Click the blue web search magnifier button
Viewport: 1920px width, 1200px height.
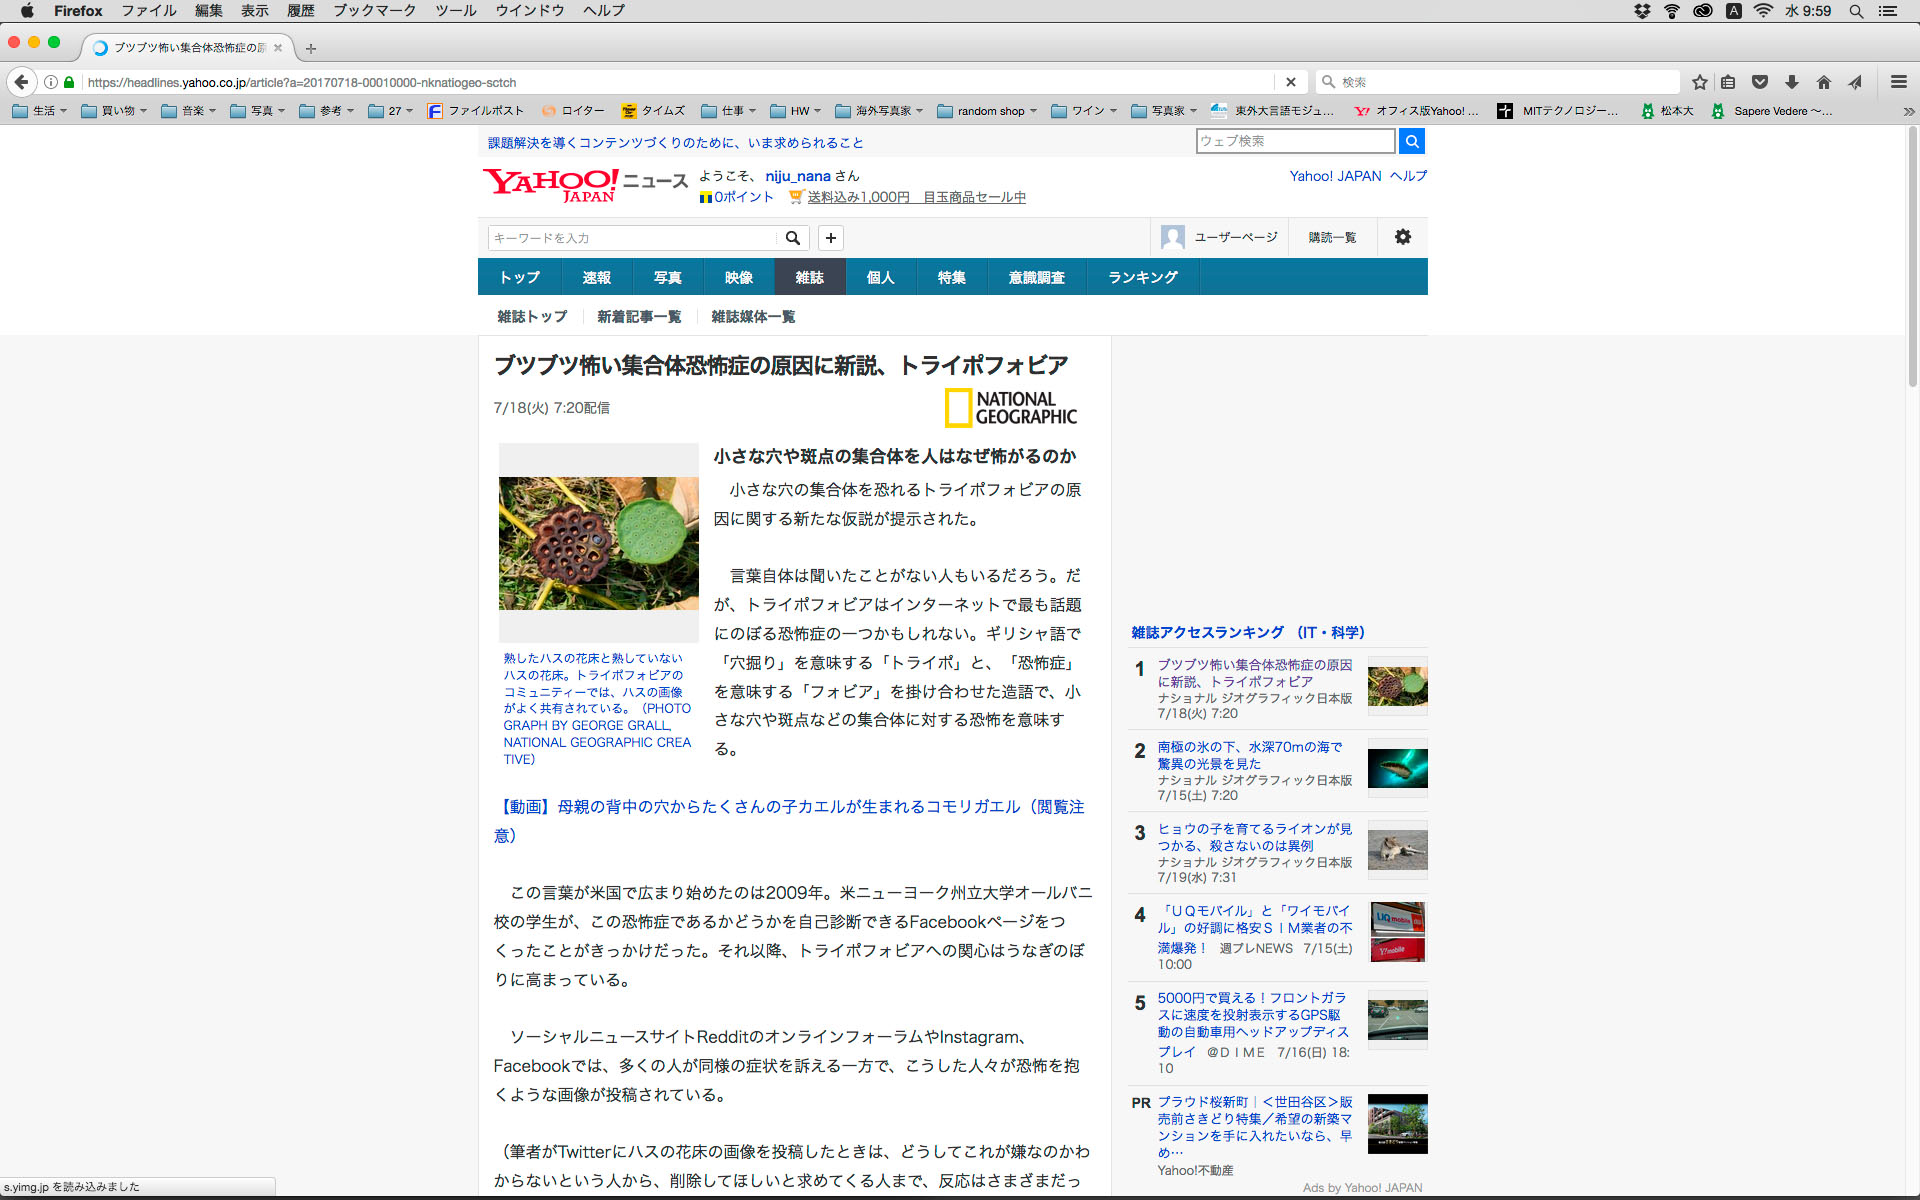tap(1411, 141)
